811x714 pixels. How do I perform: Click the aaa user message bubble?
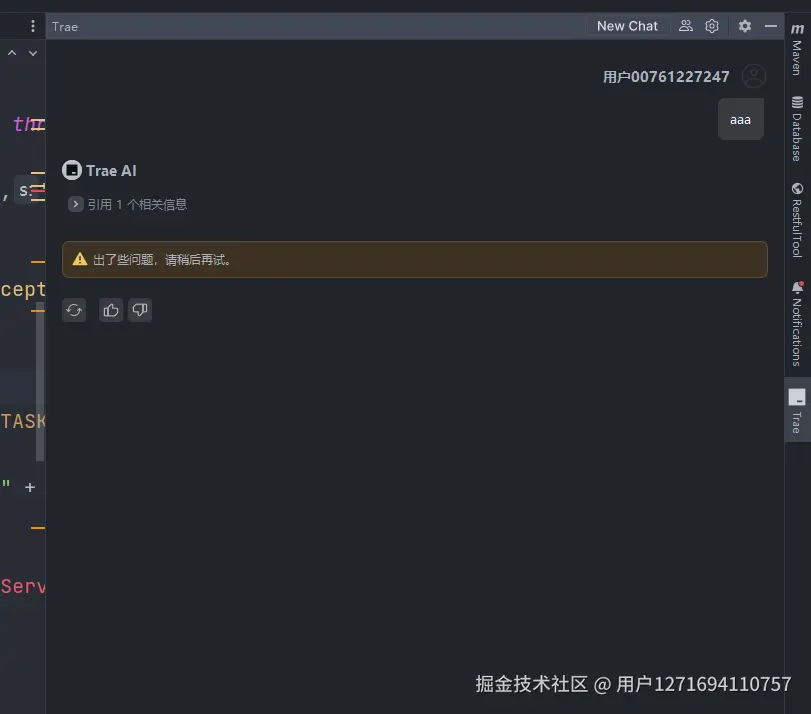tap(740, 119)
